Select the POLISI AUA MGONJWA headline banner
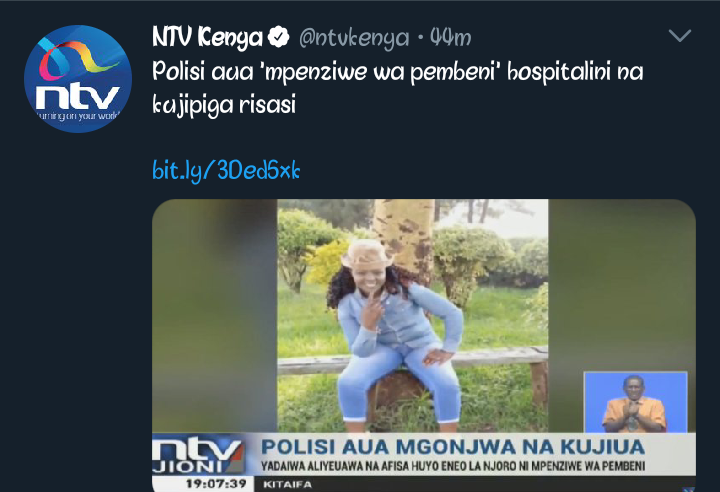720x492 pixels. [x=453, y=447]
